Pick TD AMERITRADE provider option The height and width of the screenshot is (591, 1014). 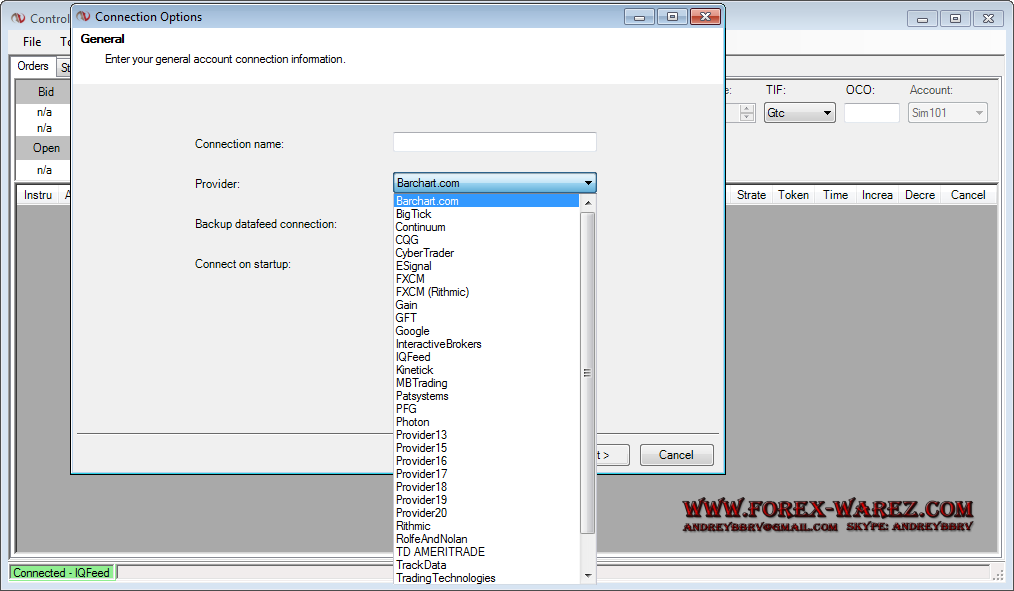[x=440, y=552]
